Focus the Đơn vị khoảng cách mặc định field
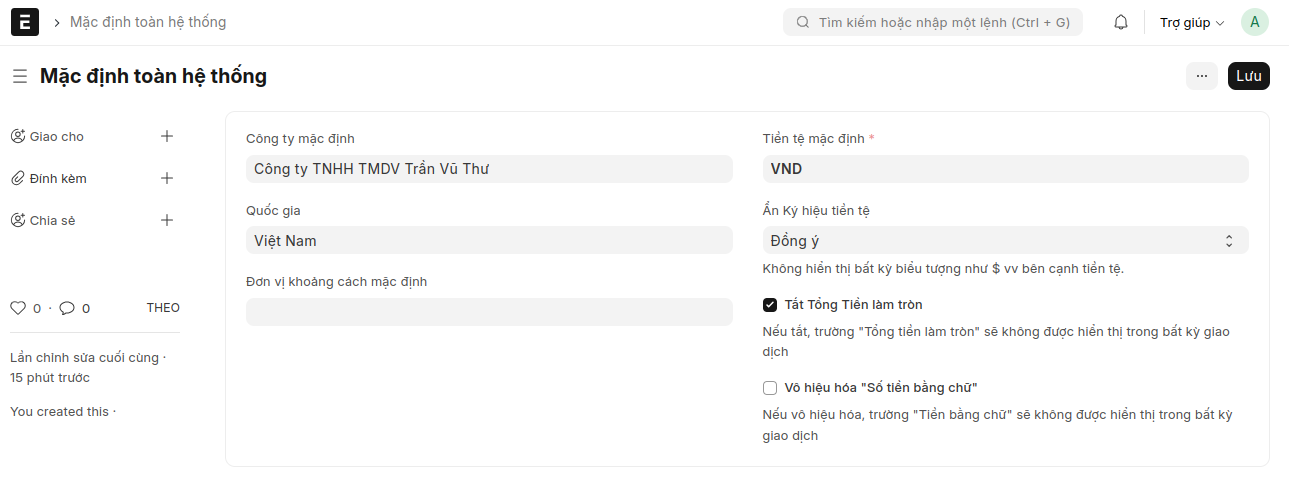Viewport: 1289px width, 483px height. pyautogui.click(x=489, y=312)
